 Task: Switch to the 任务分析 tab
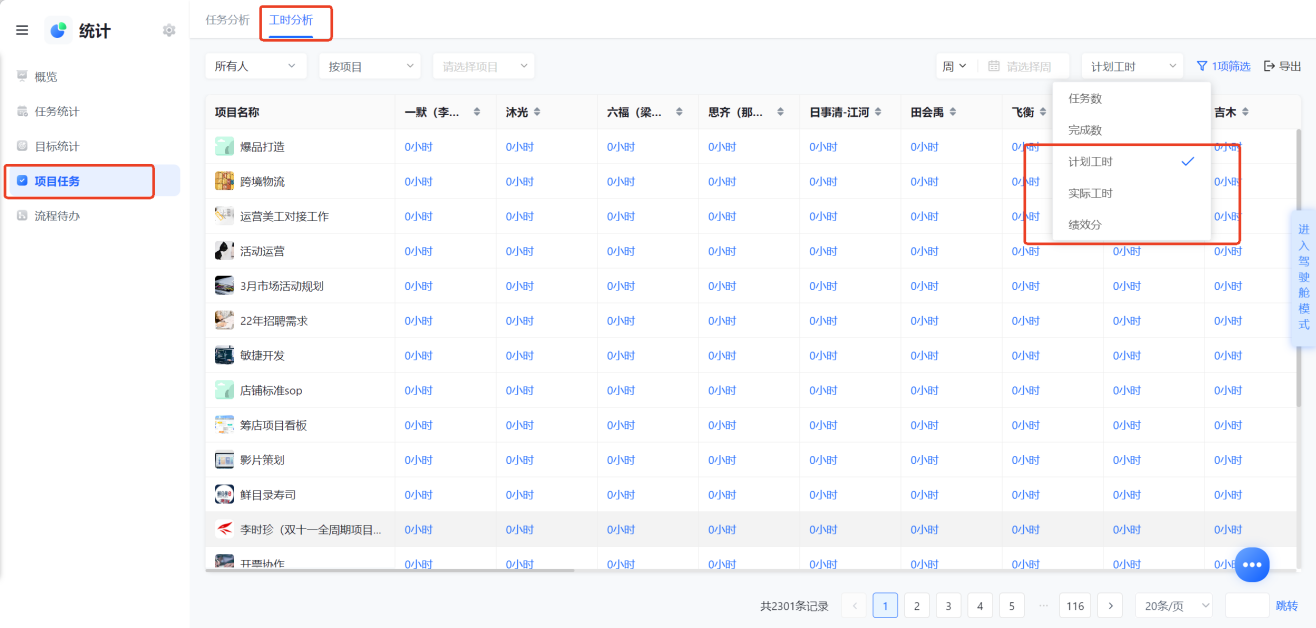click(227, 20)
